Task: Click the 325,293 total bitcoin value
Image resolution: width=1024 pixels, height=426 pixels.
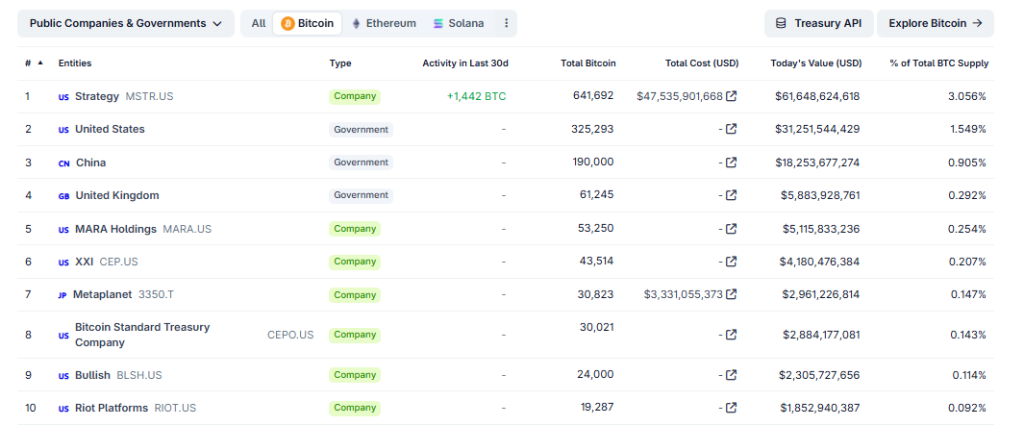Action: pos(593,129)
